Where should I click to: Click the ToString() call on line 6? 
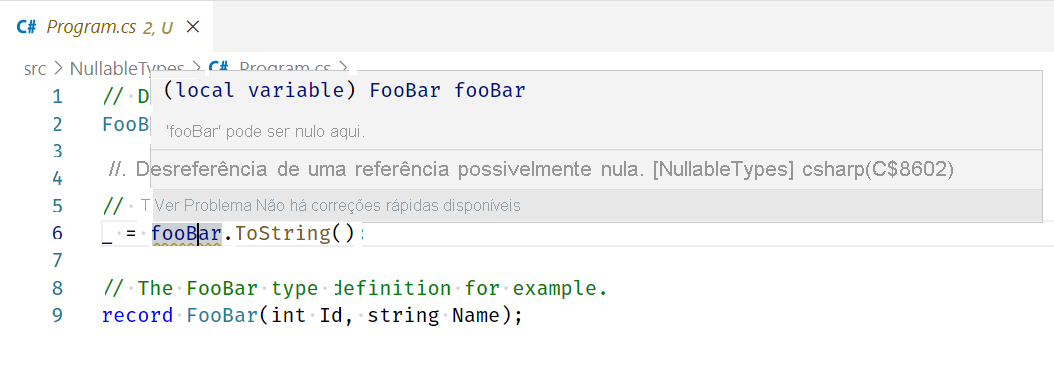click(x=295, y=233)
